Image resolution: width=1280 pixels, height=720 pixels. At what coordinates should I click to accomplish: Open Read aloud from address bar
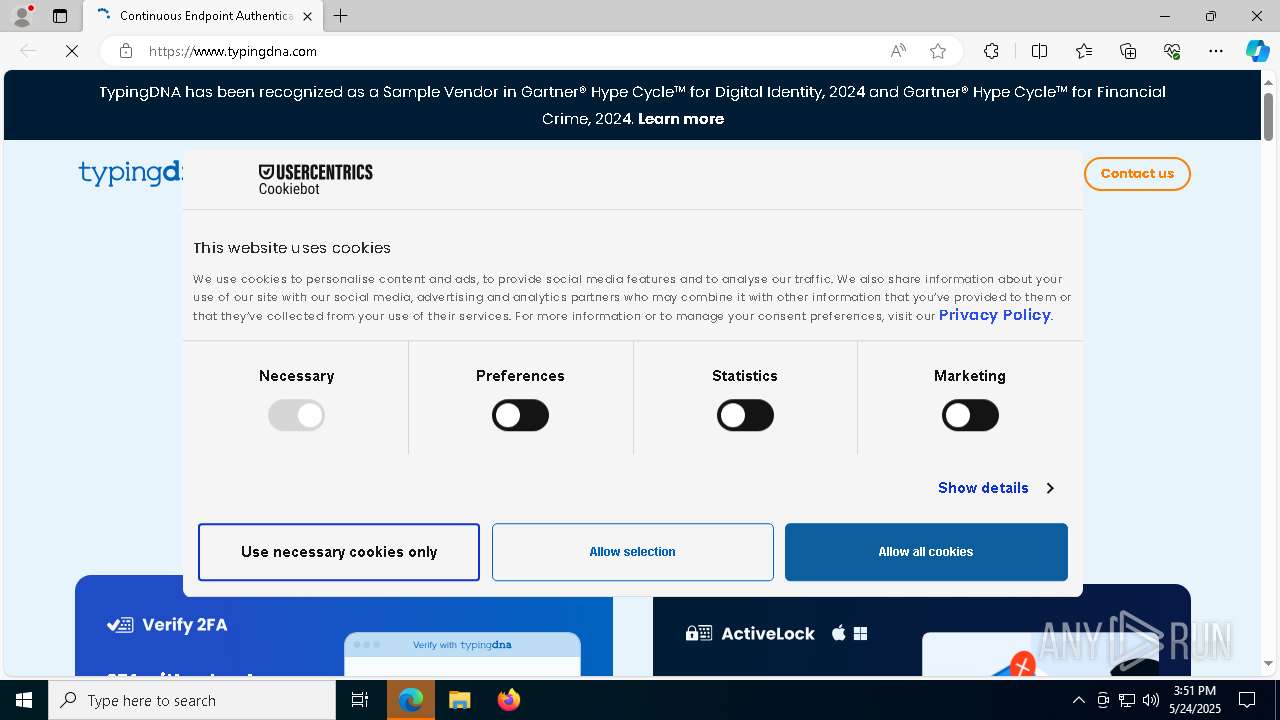pyautogui.click(x=898, y=51)
